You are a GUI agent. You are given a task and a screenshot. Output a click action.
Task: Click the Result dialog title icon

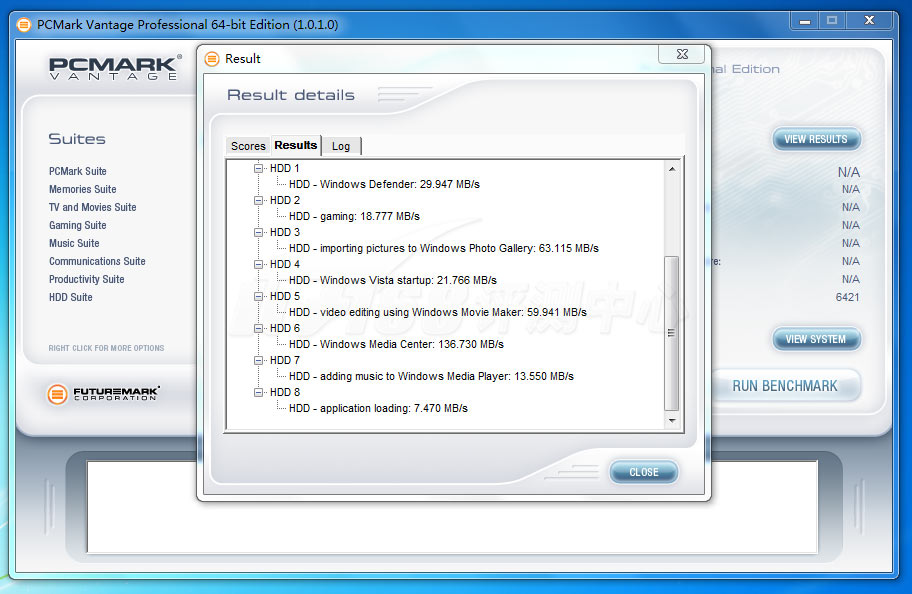[212, 59]
